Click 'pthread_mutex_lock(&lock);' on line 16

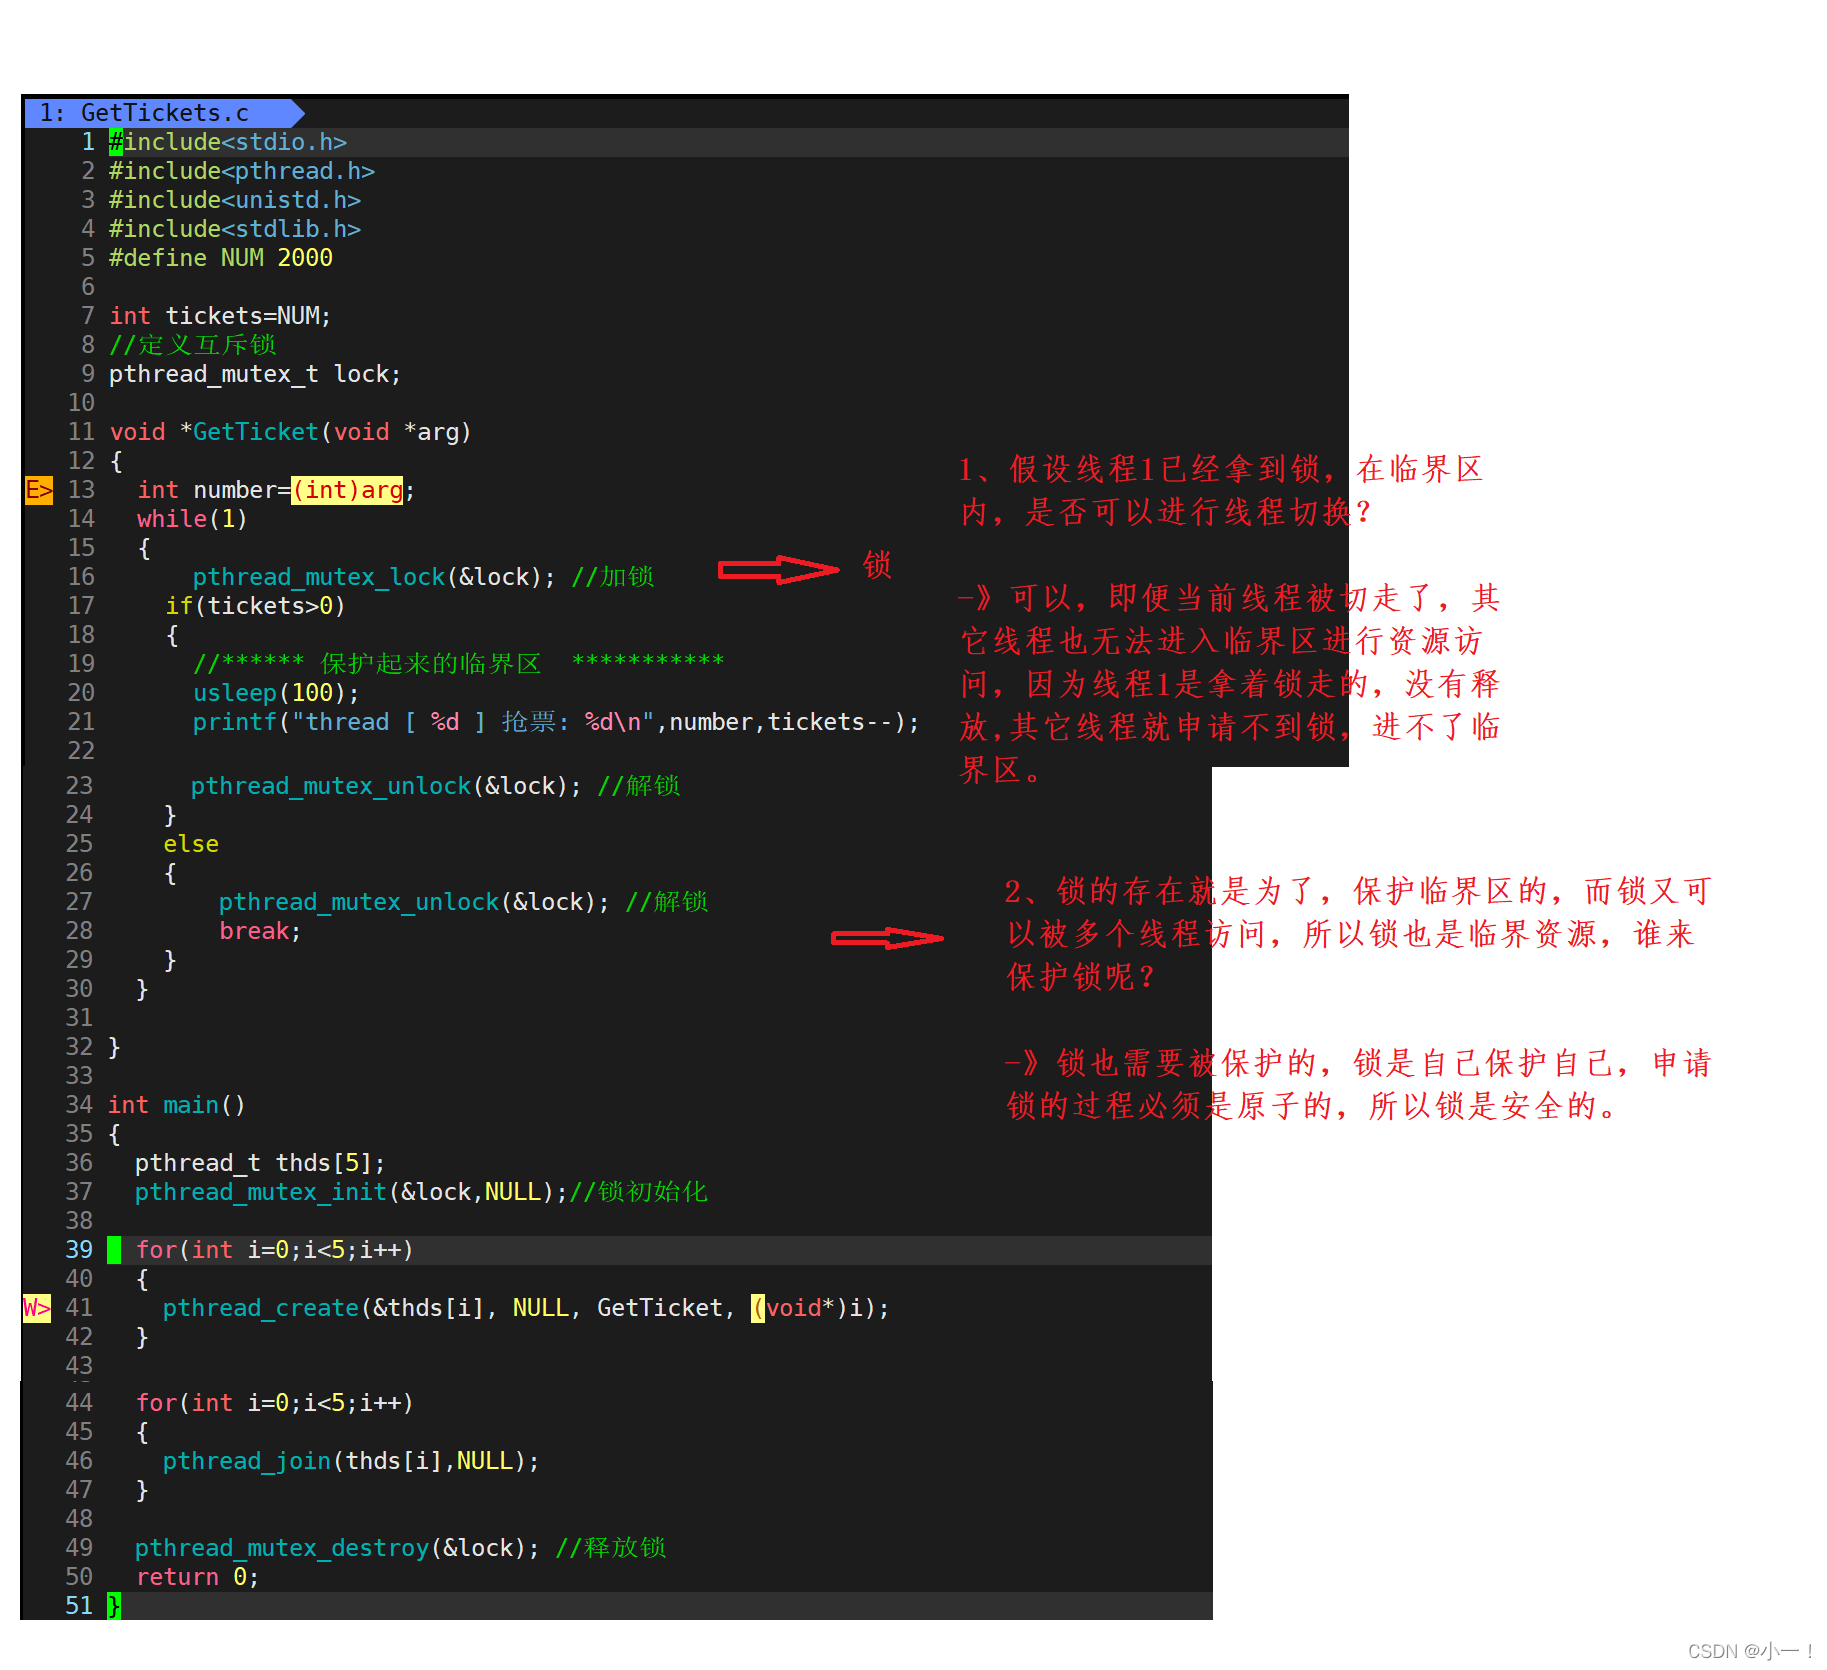pos(374,577)
